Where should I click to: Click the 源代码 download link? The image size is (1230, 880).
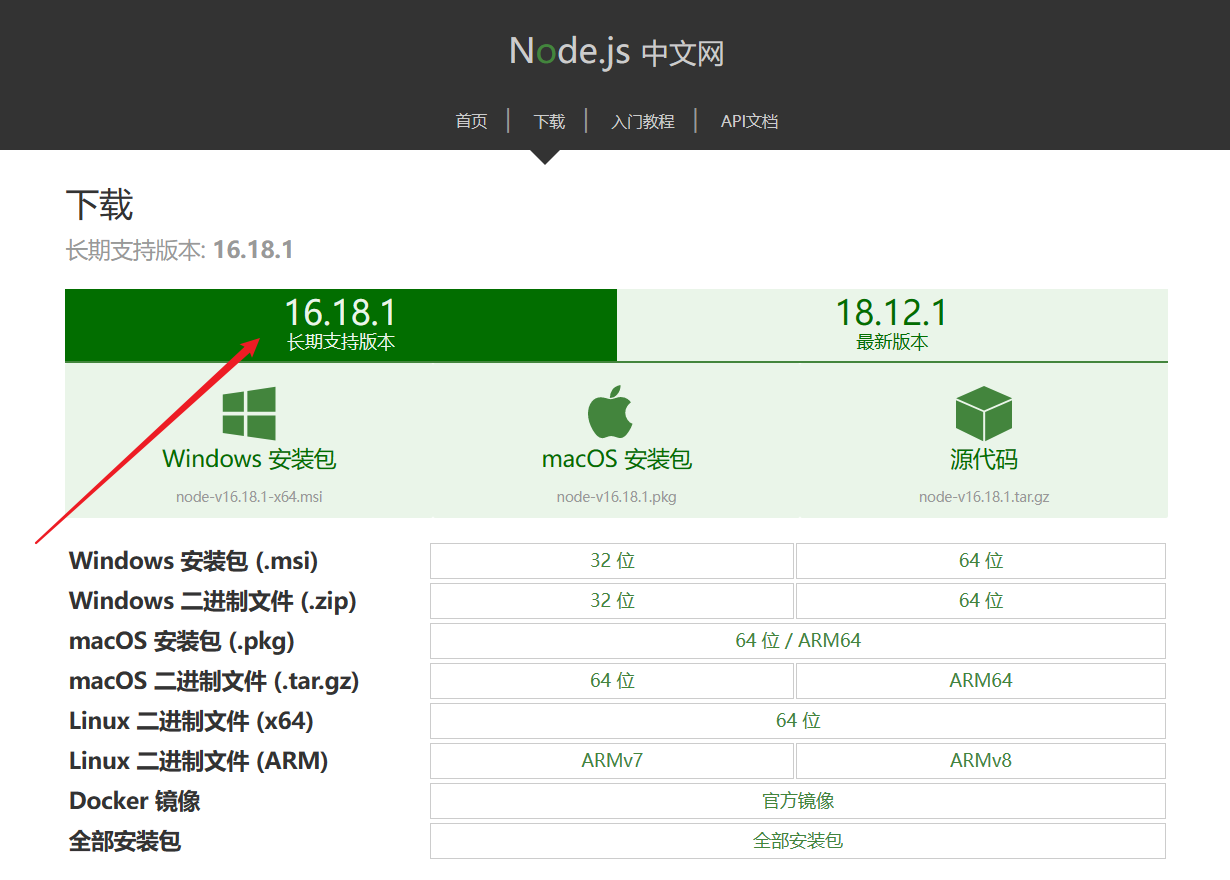(x=984, y=459)
